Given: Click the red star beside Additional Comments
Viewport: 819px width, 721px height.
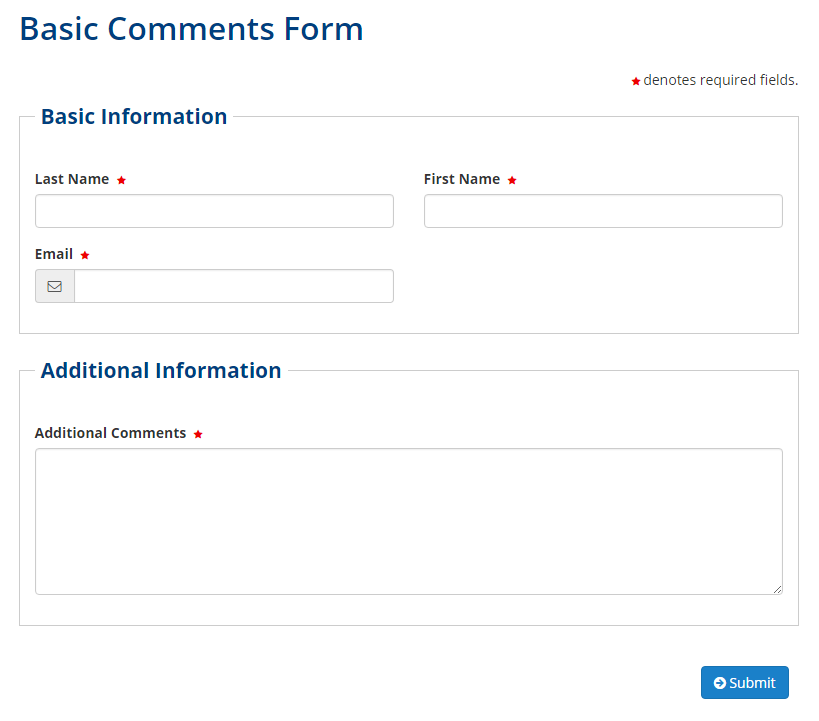Looking at the screenshot, I should [x=198, y=434].
